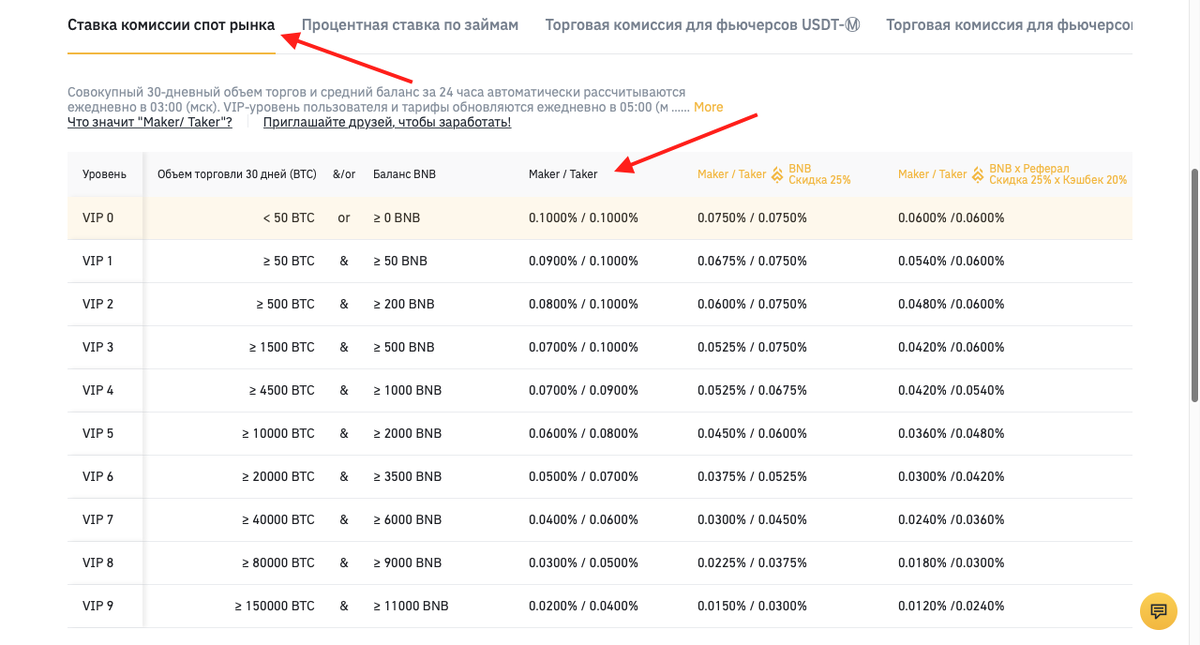
Task: Click the '< 50 BTC' volume cell
Action: point(289,218)
